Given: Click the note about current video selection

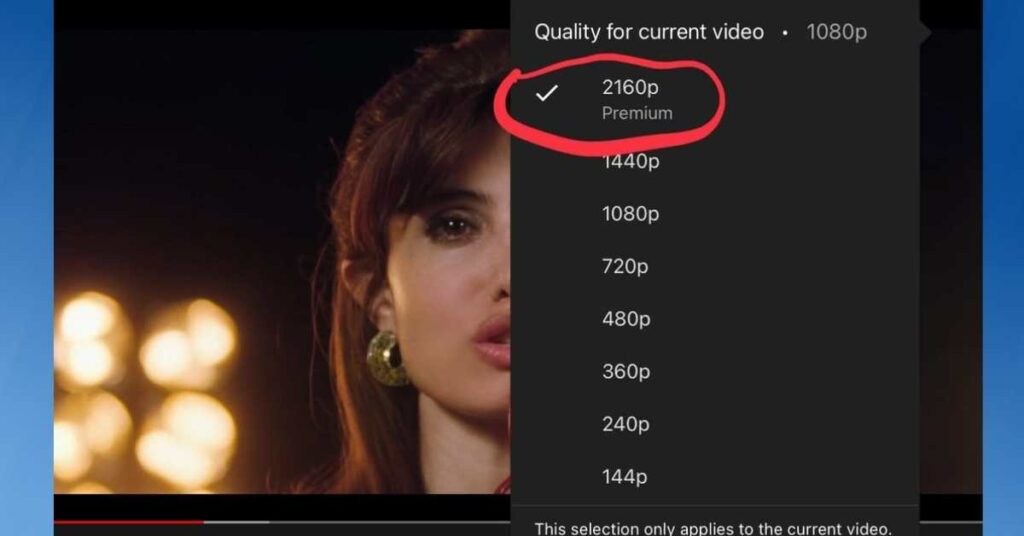Looking at the screenshot, I should 713,528.
